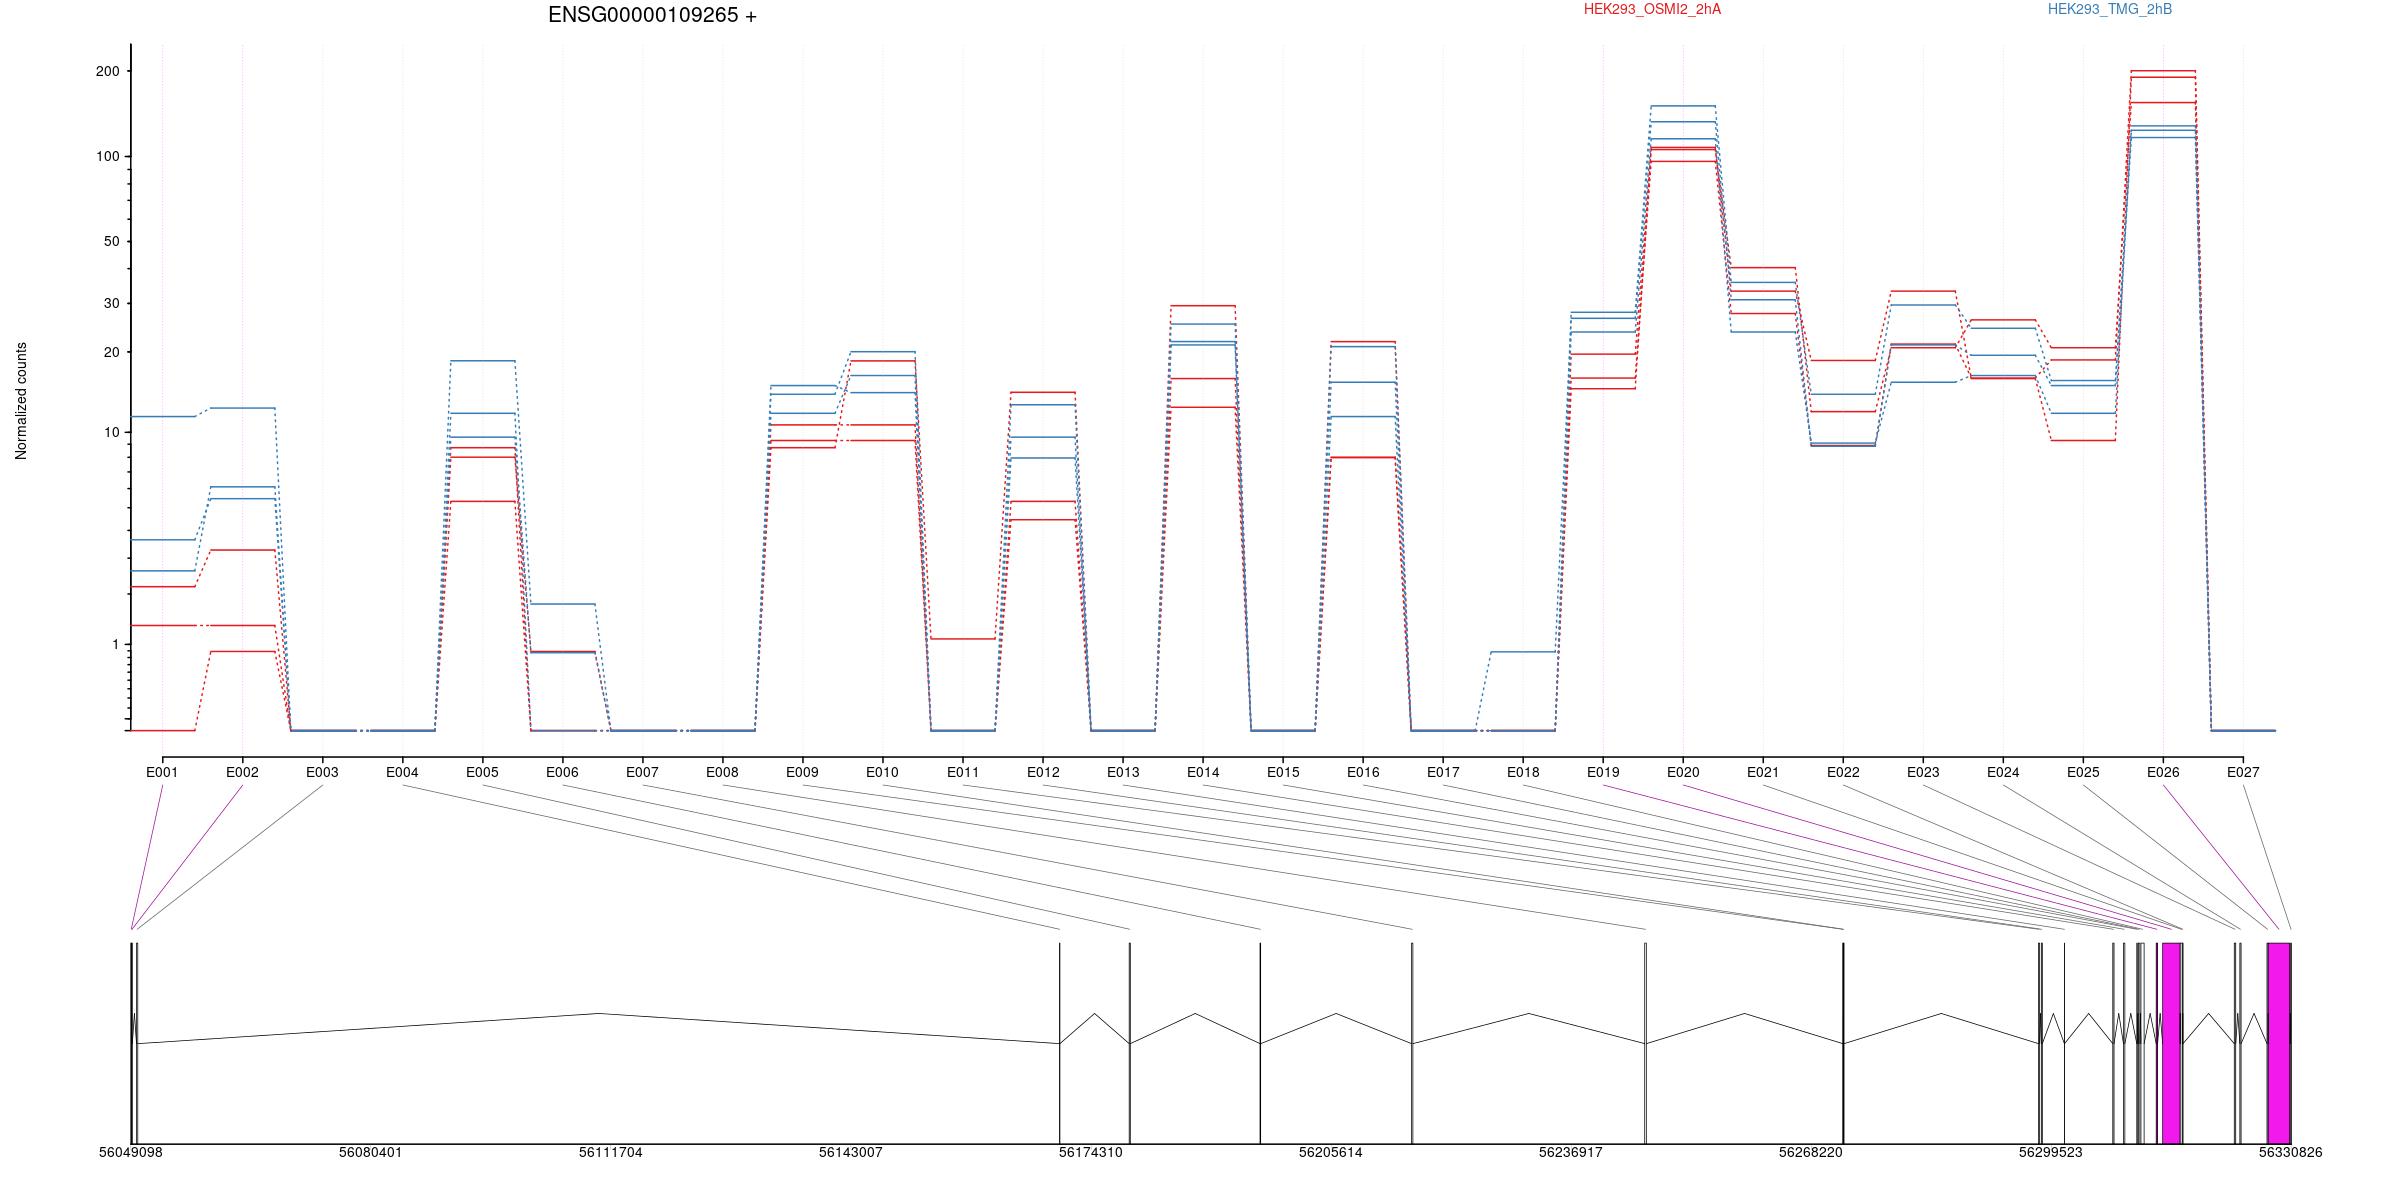This screenshot has width=2400, height=1200.
Task: Click exon label E005
Action: pos(482,772)
